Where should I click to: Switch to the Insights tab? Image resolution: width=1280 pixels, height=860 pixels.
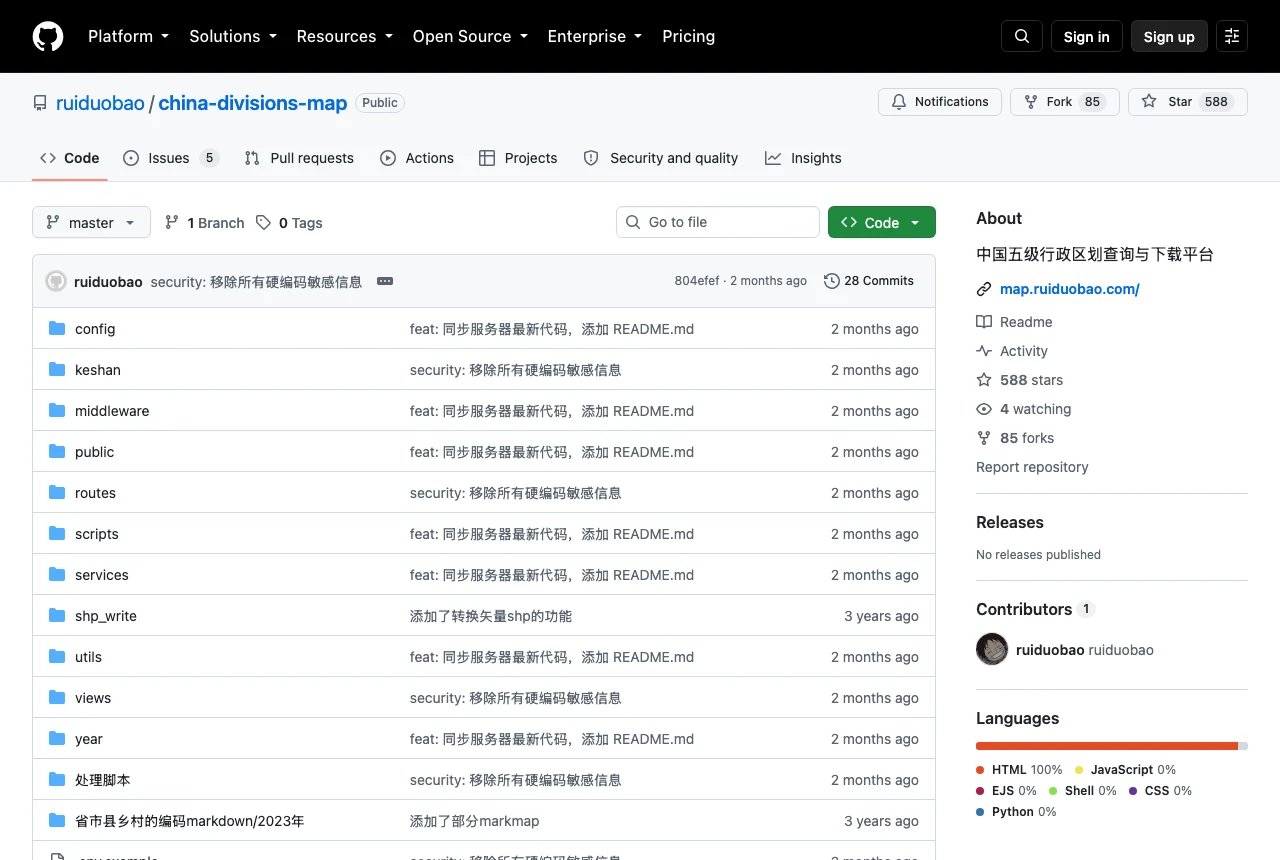(x=803, y=158)
